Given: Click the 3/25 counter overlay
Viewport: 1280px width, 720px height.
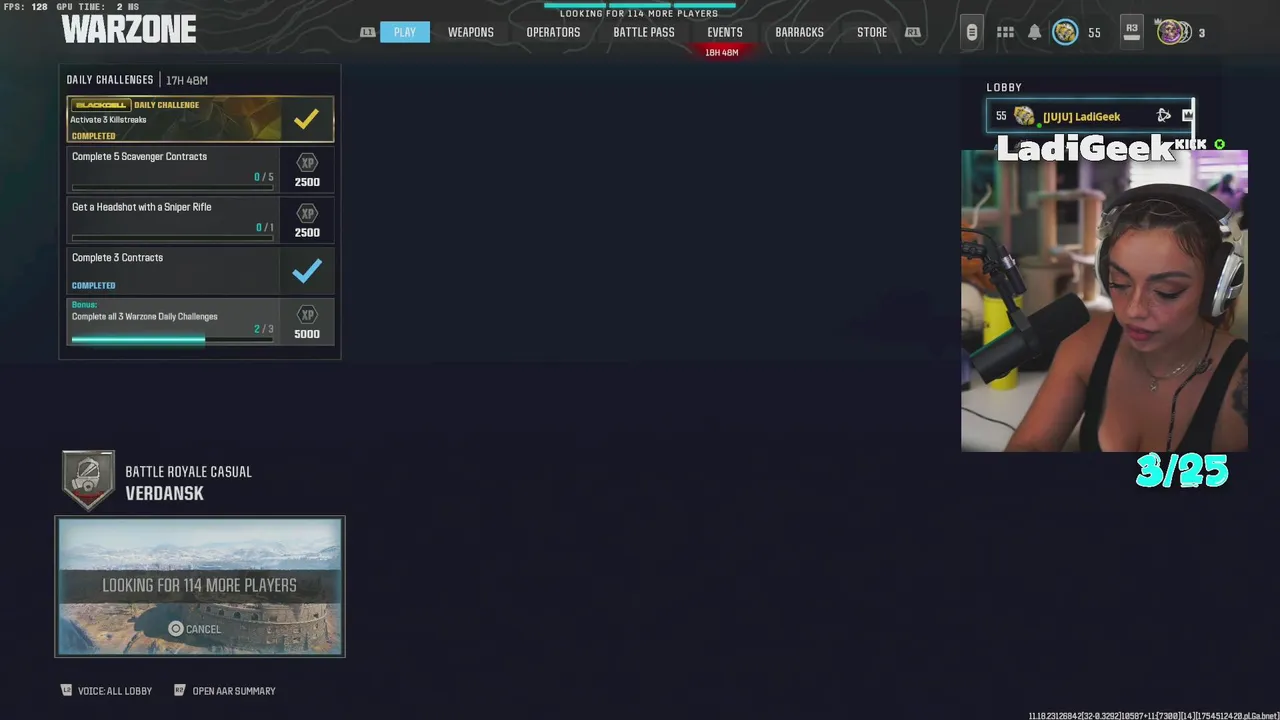Looking at the screenshot, I should pyautogui.click(x=1182, y=470).
